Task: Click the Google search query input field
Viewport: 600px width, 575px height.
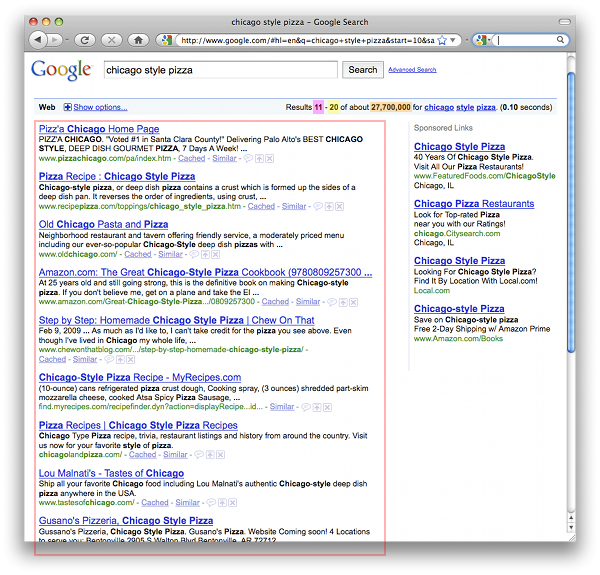Action: 220,70
